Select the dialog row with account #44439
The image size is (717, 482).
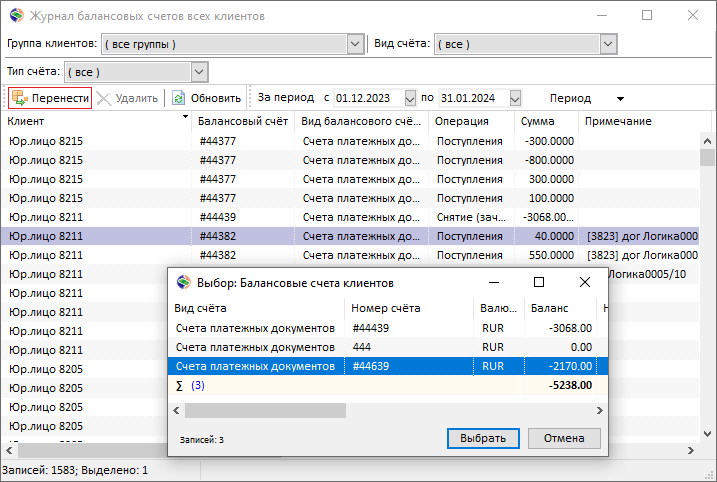tap(388, 328)
